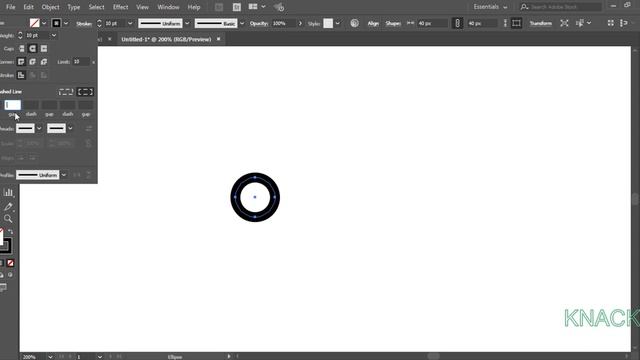Switch to the Untitled-1 document tab

pos(166,39)
